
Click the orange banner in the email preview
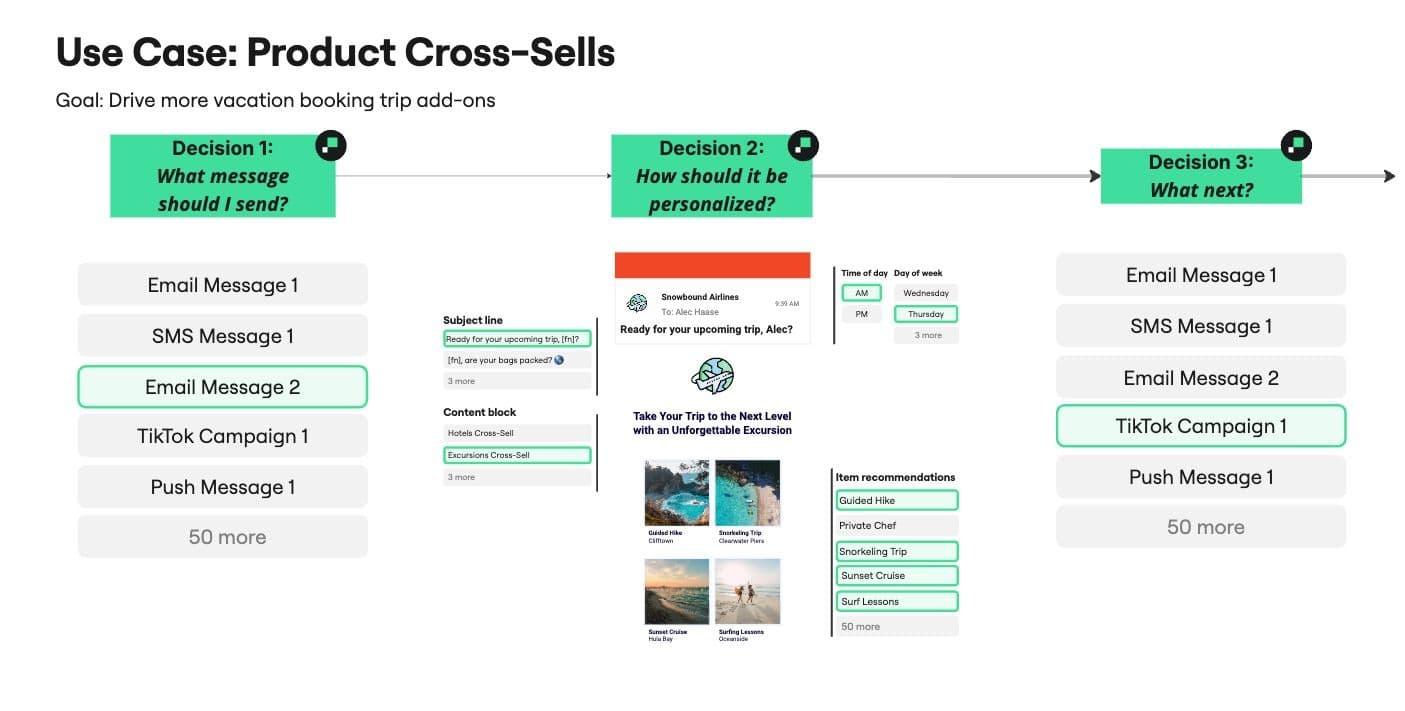tap(711, 264)
